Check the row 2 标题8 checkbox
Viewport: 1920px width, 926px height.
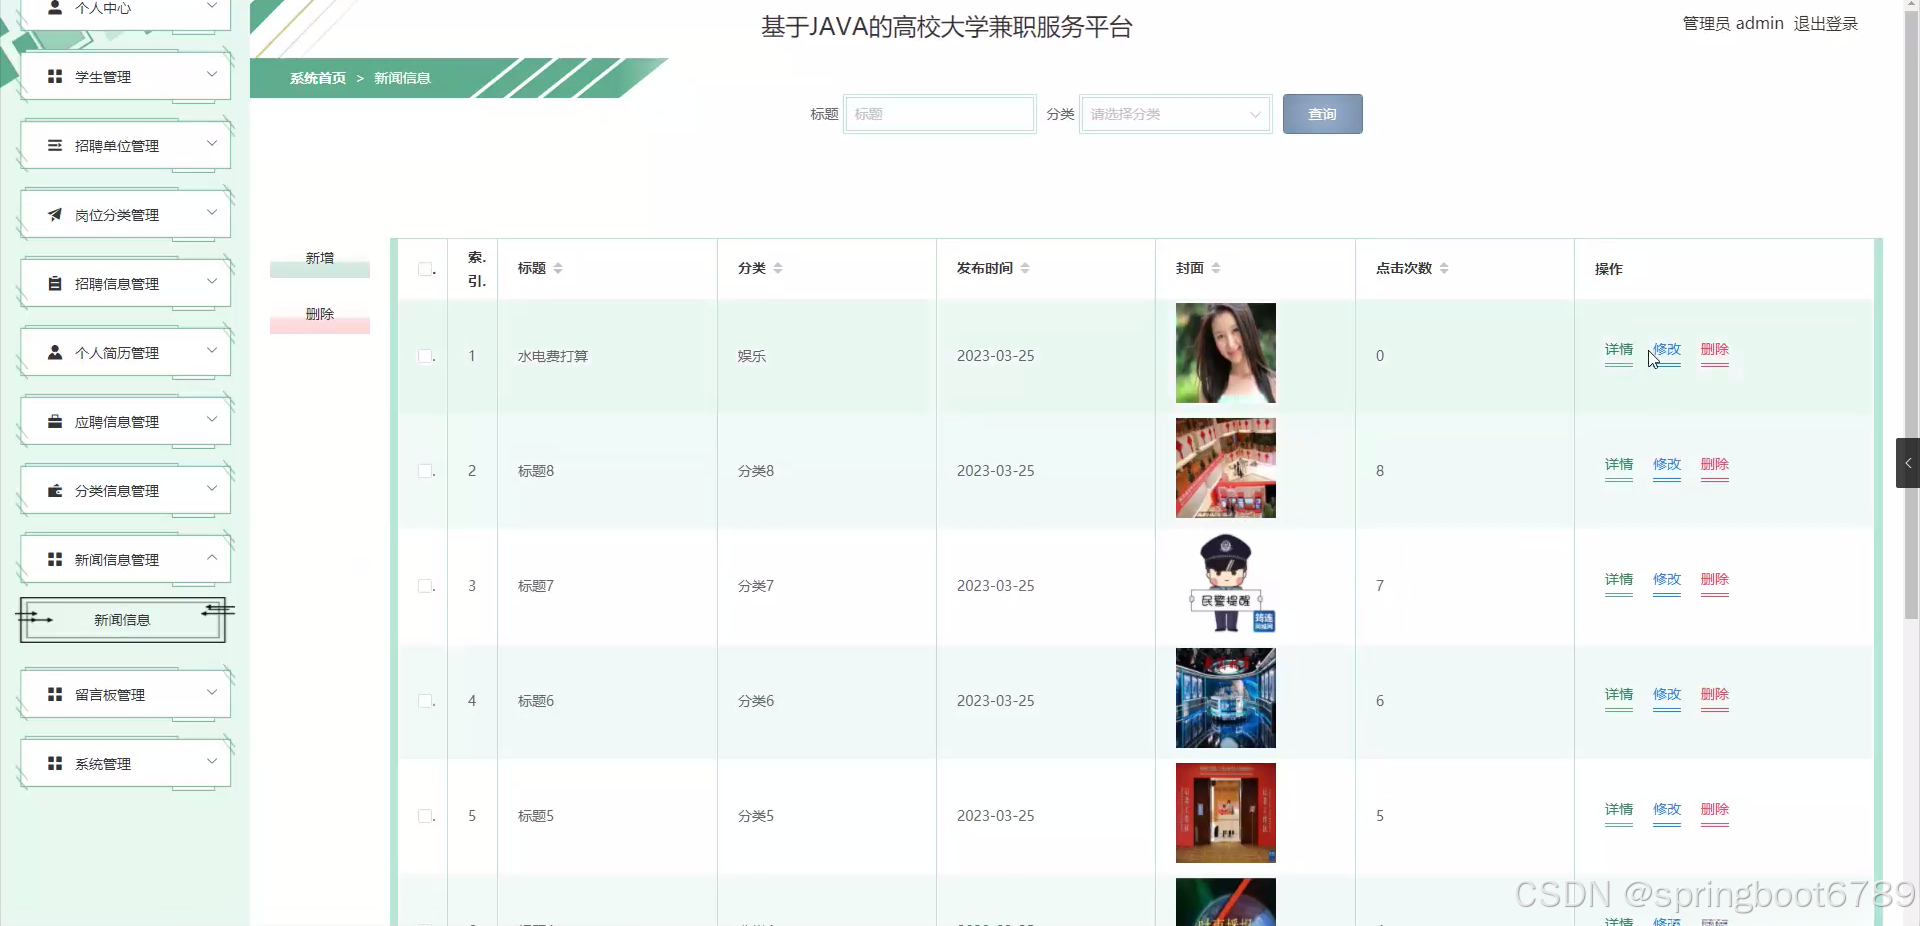[x=425, y=471]
